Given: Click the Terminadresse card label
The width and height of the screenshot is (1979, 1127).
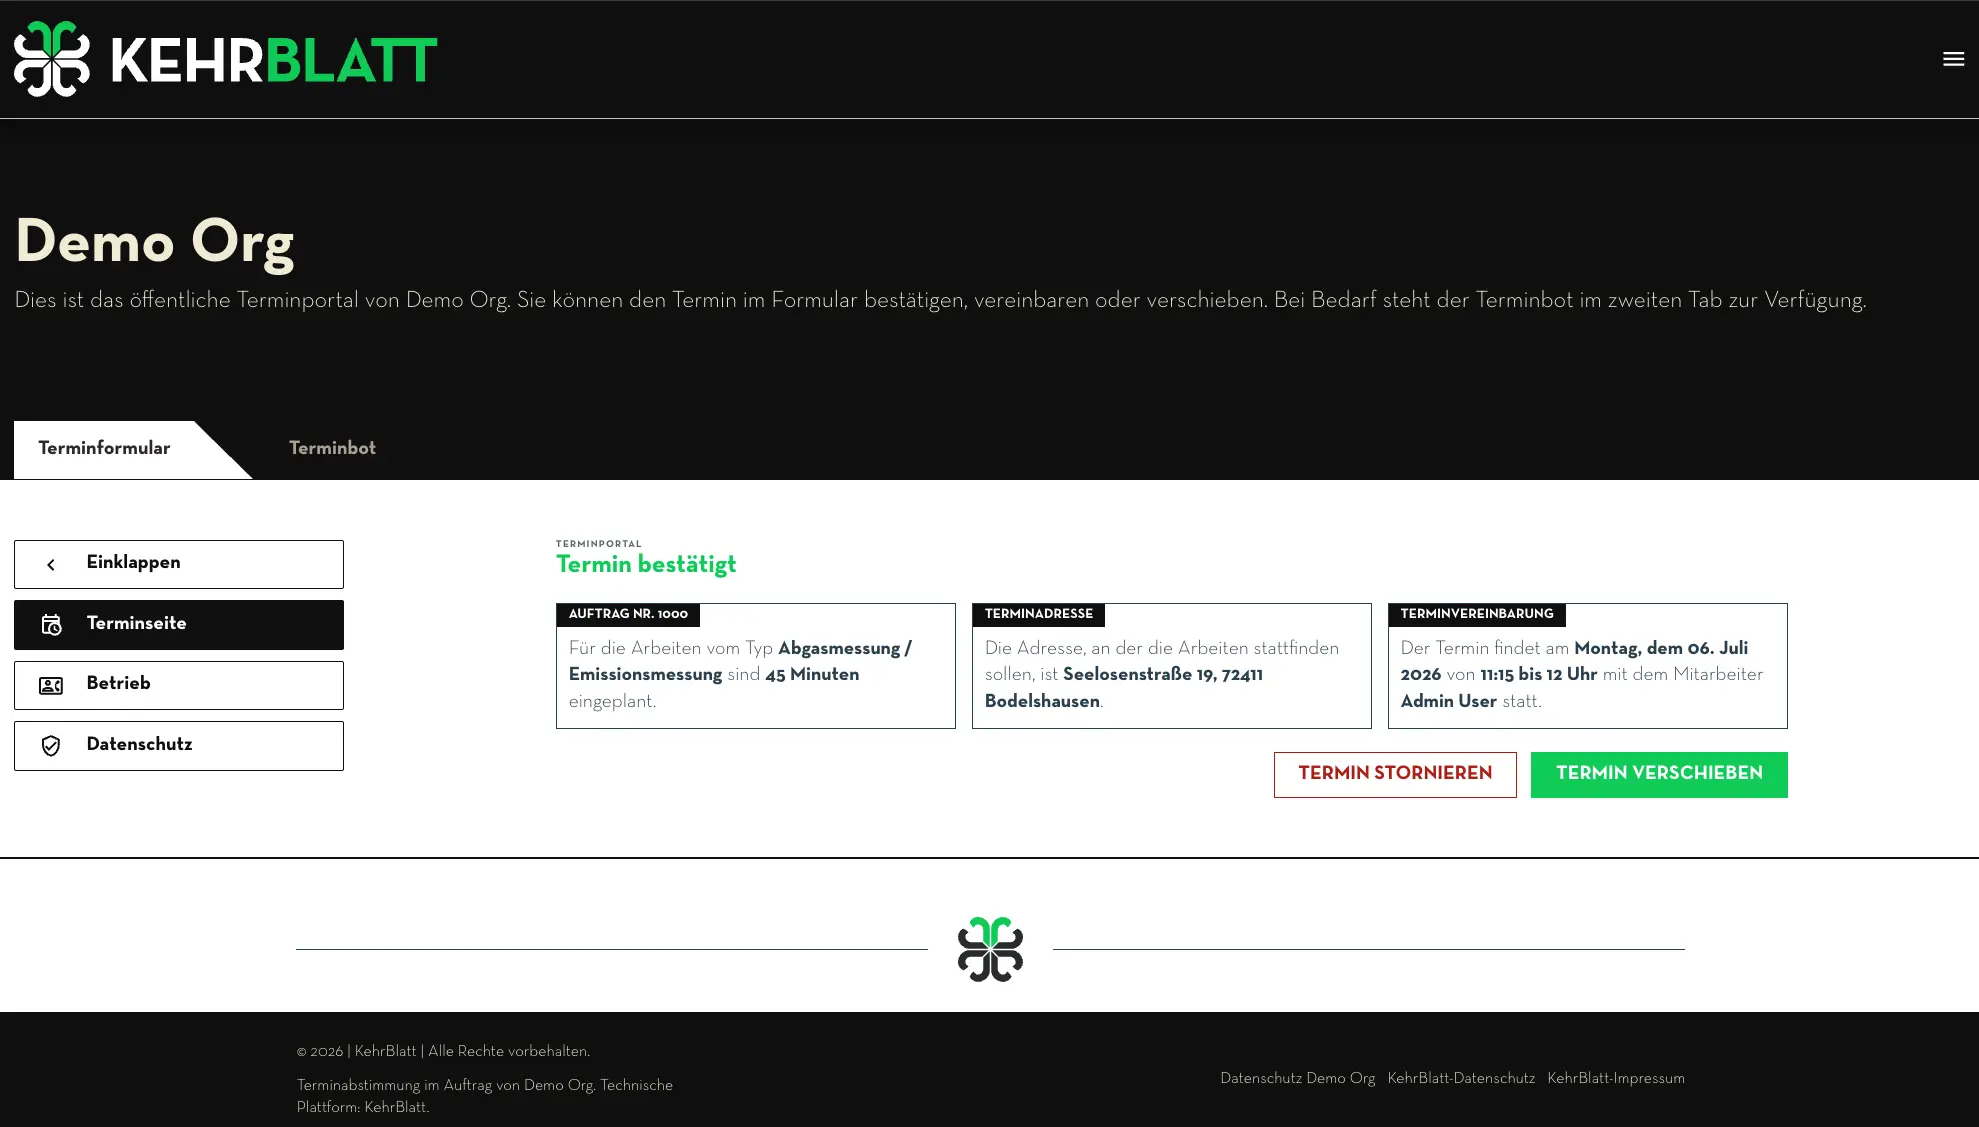Looking at the screenshot, I should click(1039, 614).
